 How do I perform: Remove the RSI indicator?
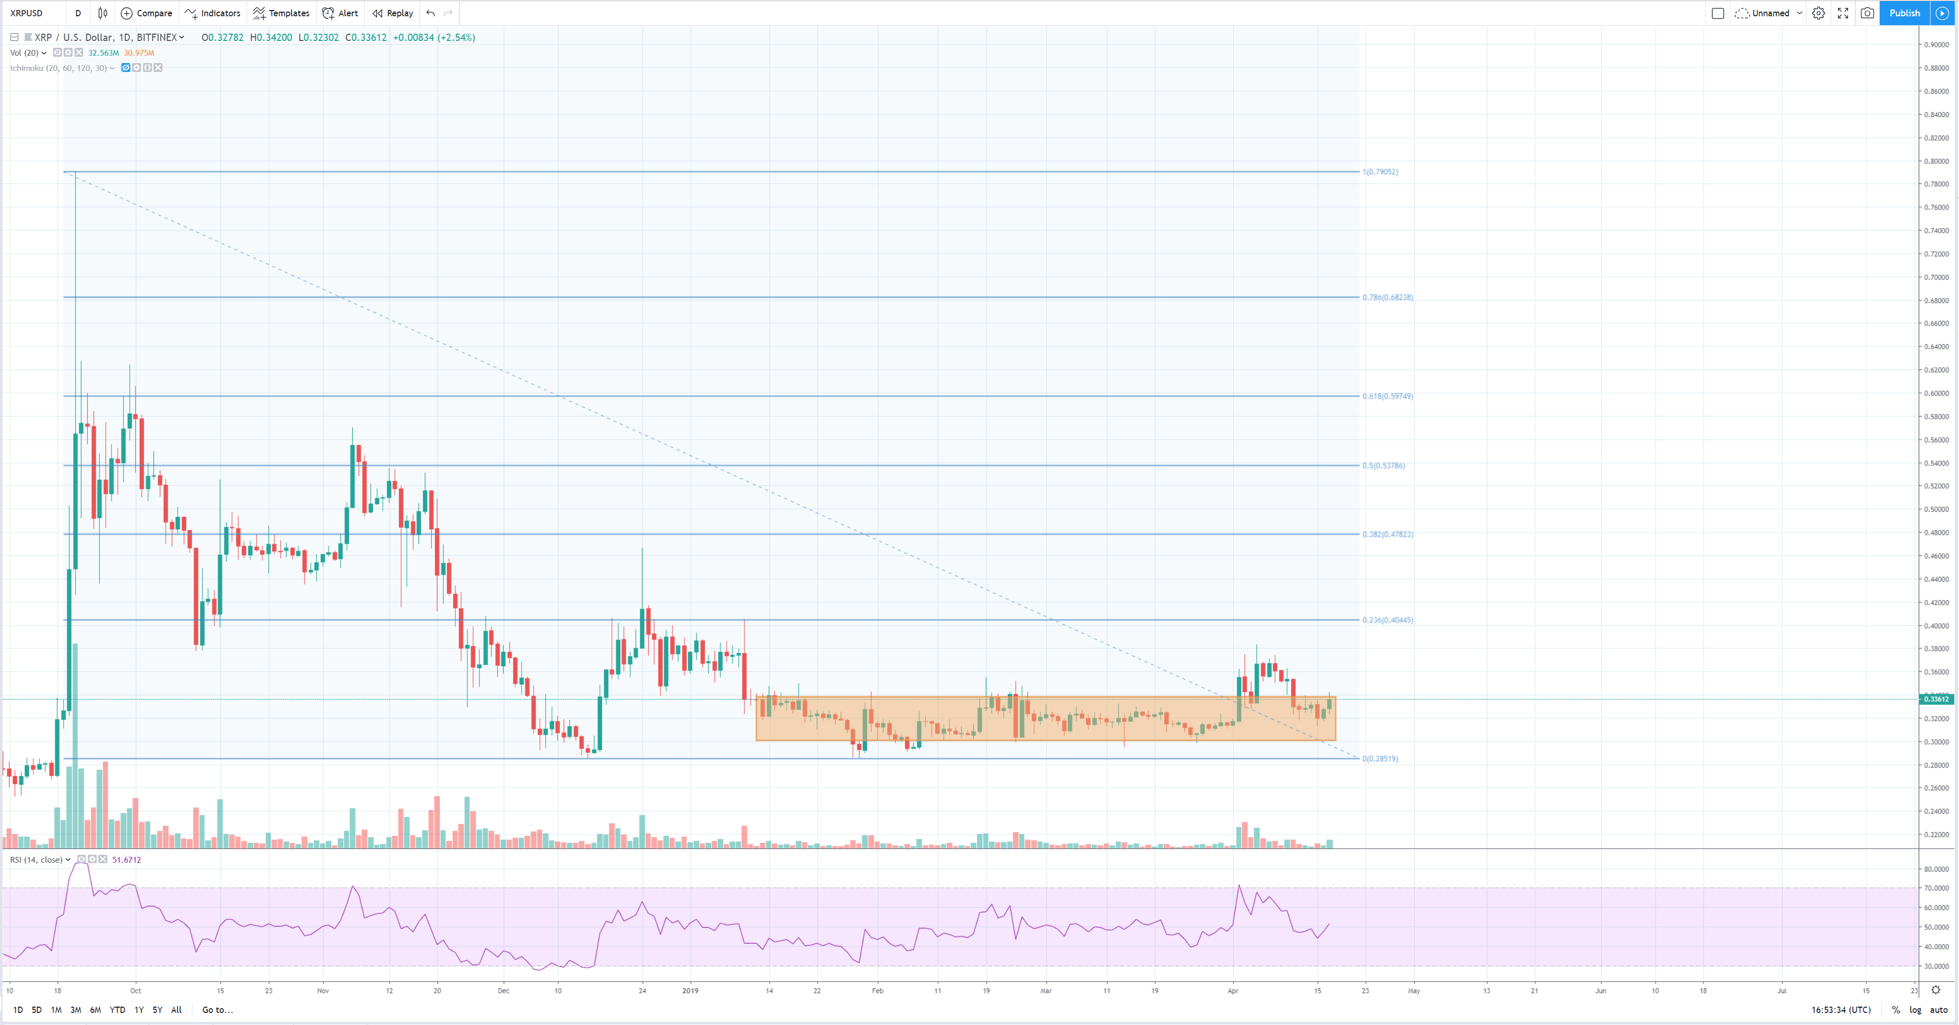(x=103, y=860)
